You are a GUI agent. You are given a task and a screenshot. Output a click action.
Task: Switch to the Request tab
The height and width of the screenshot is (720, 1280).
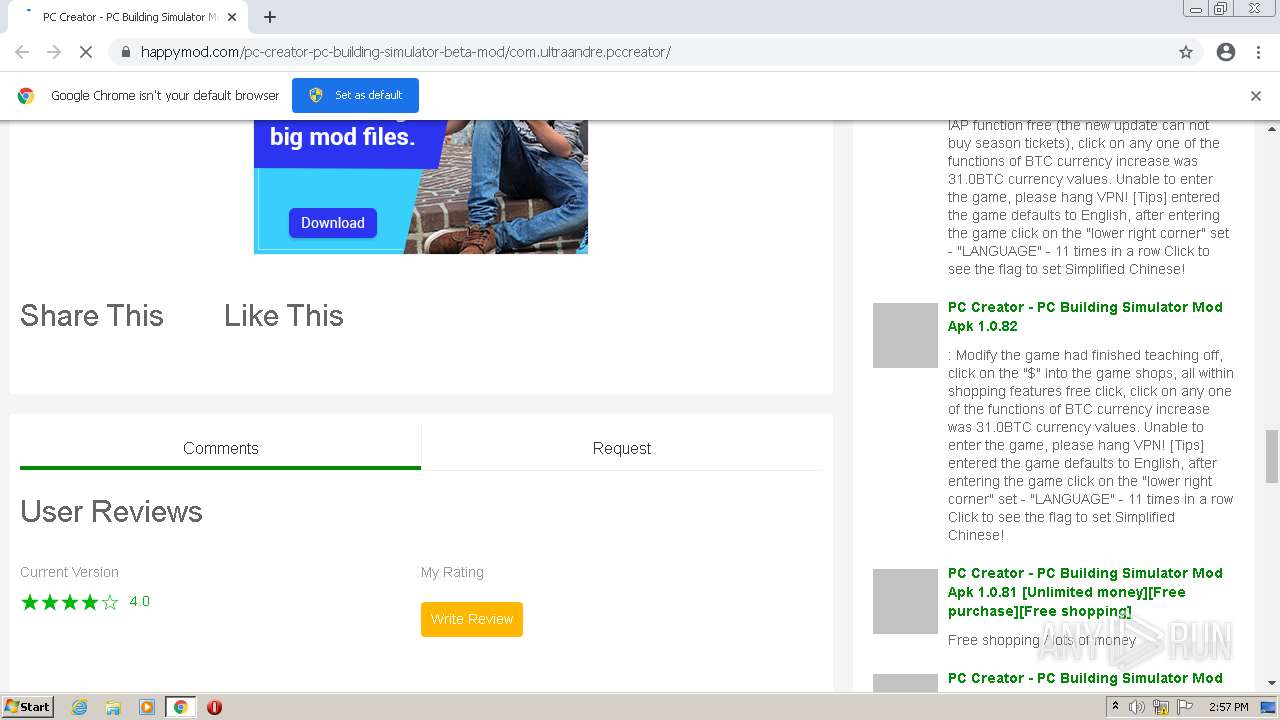pos(622,448)
